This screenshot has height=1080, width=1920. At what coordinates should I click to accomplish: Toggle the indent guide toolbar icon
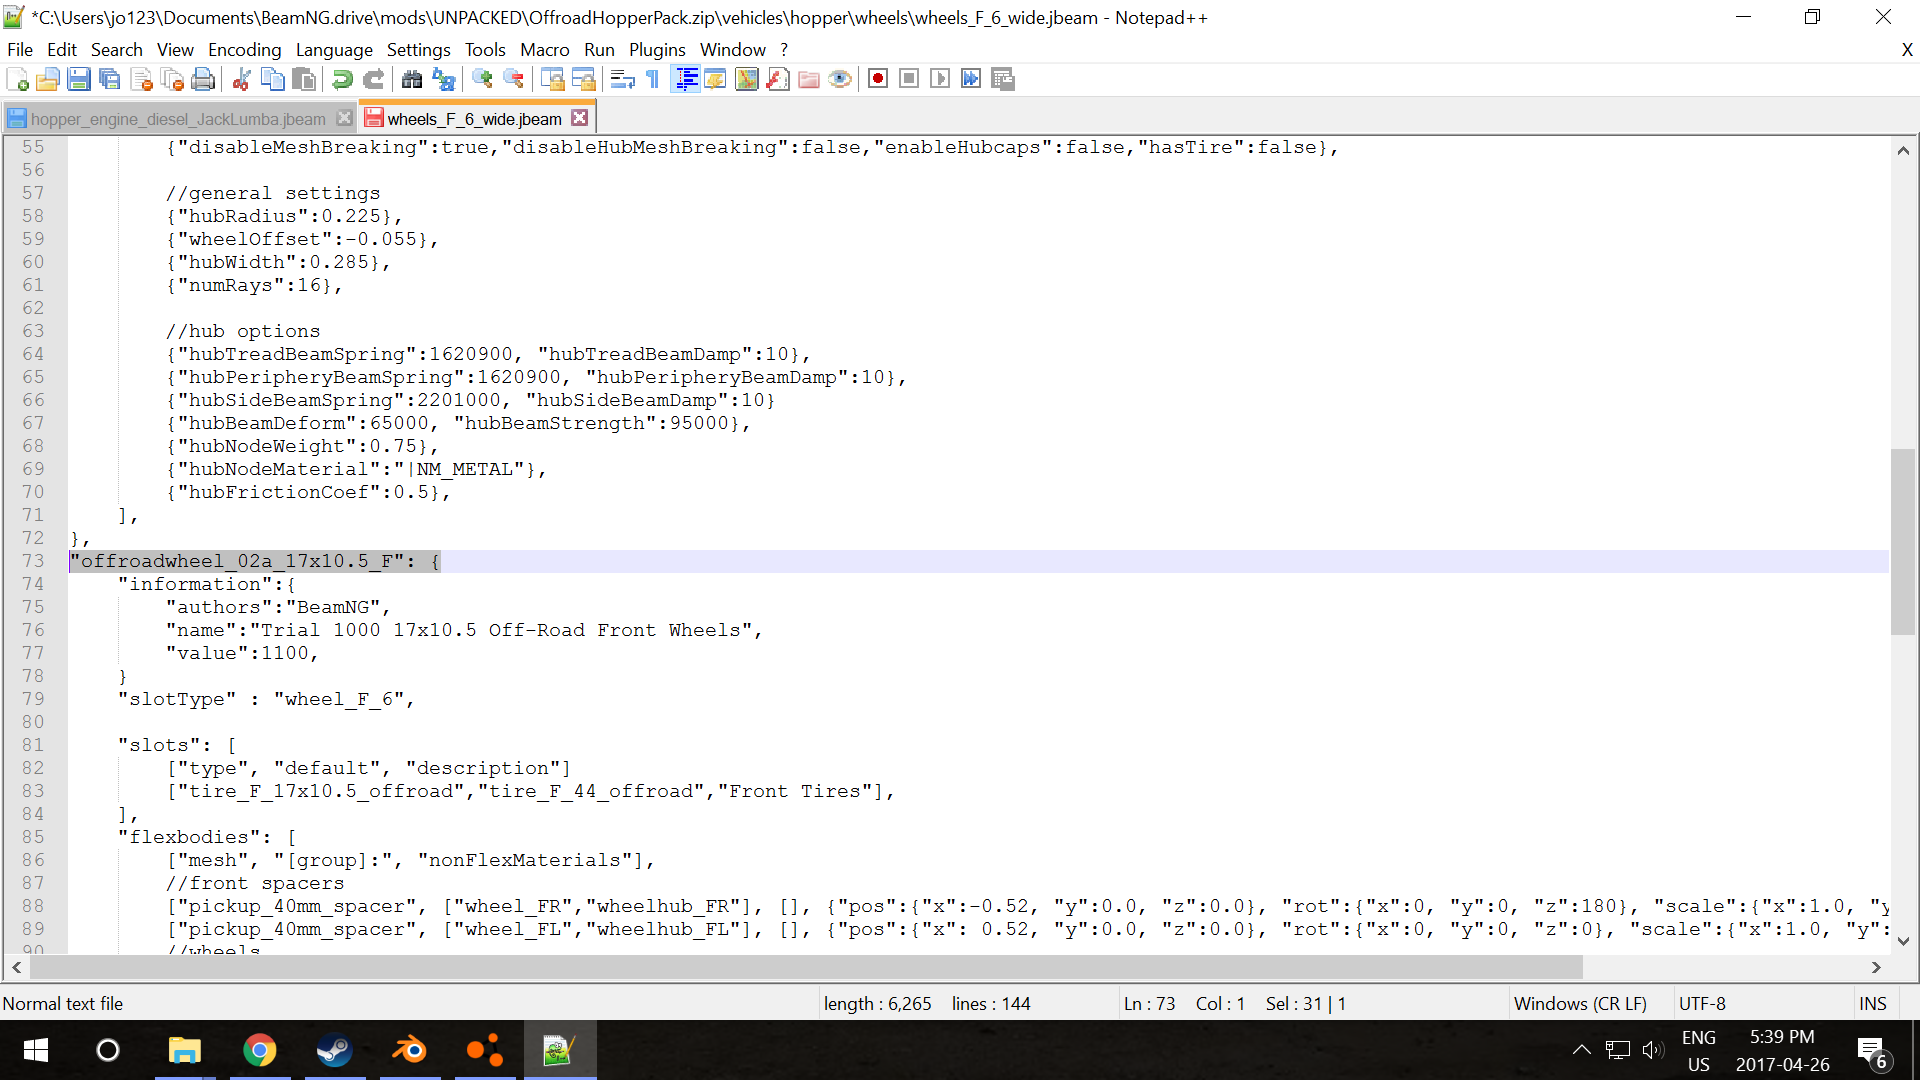point(685,79)
